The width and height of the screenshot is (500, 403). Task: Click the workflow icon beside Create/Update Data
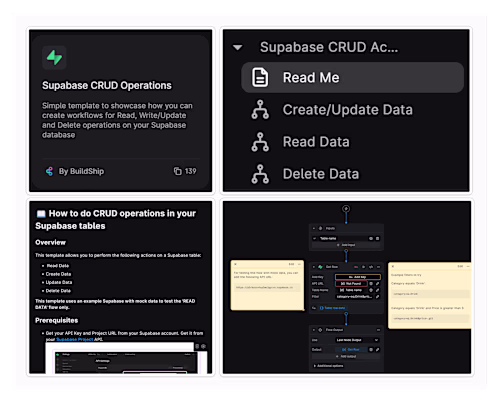click(260, 110)
